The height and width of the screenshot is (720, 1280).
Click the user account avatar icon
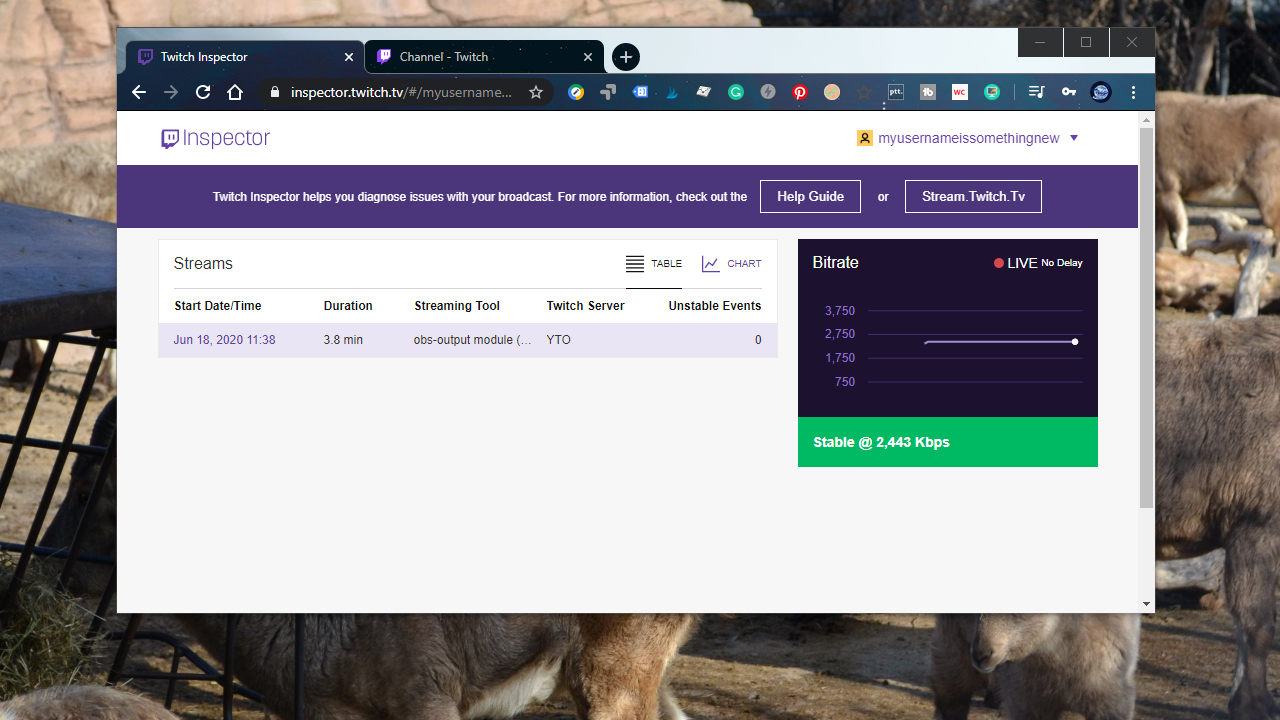pyautogui.click(x=865, y=138)
